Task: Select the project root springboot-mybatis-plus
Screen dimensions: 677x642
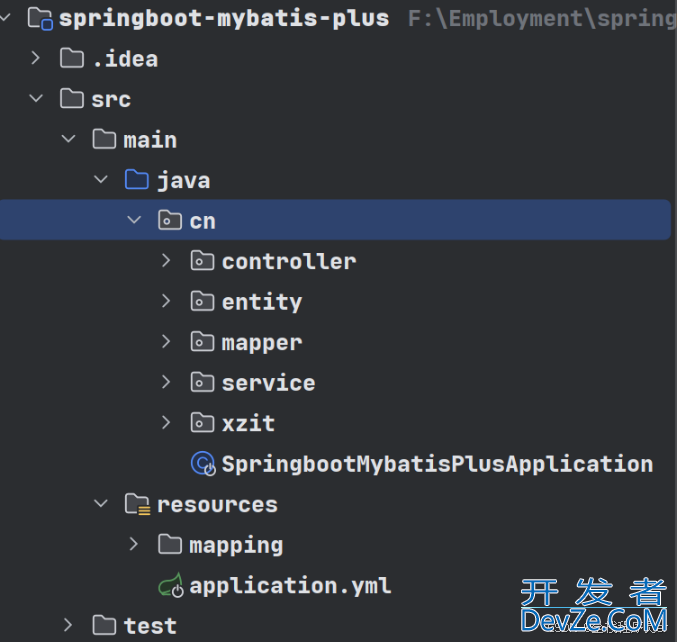Action: (224, 18)
